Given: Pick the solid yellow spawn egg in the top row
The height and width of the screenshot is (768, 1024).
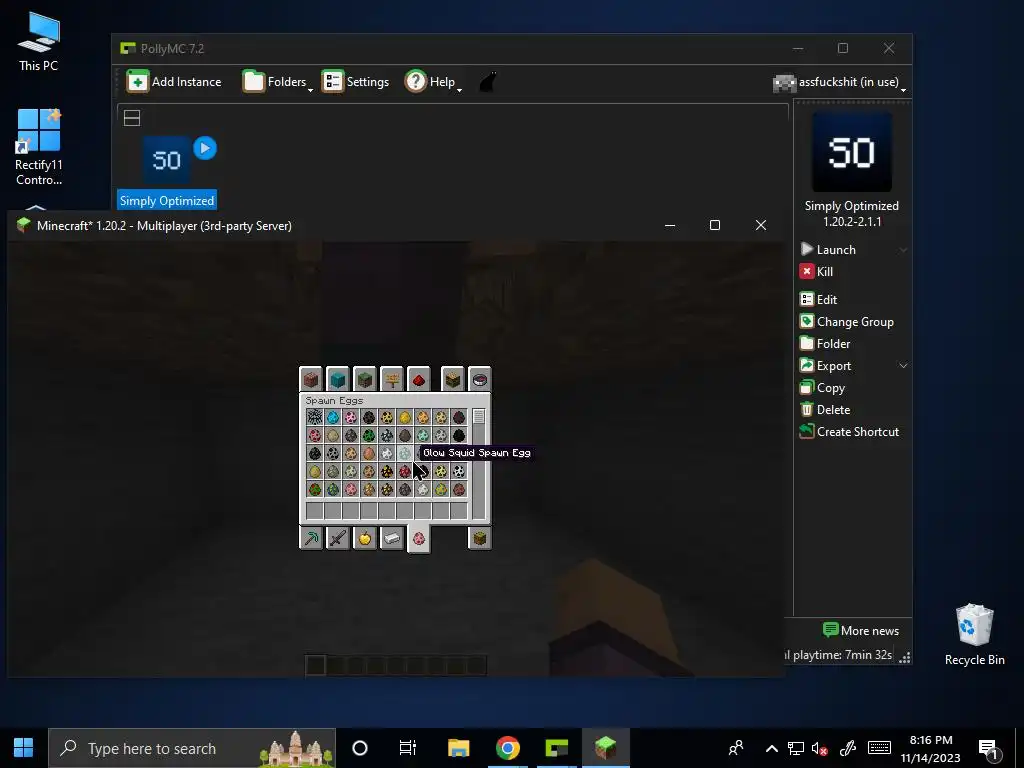Looking at the screenshot, I should (405, 417).
